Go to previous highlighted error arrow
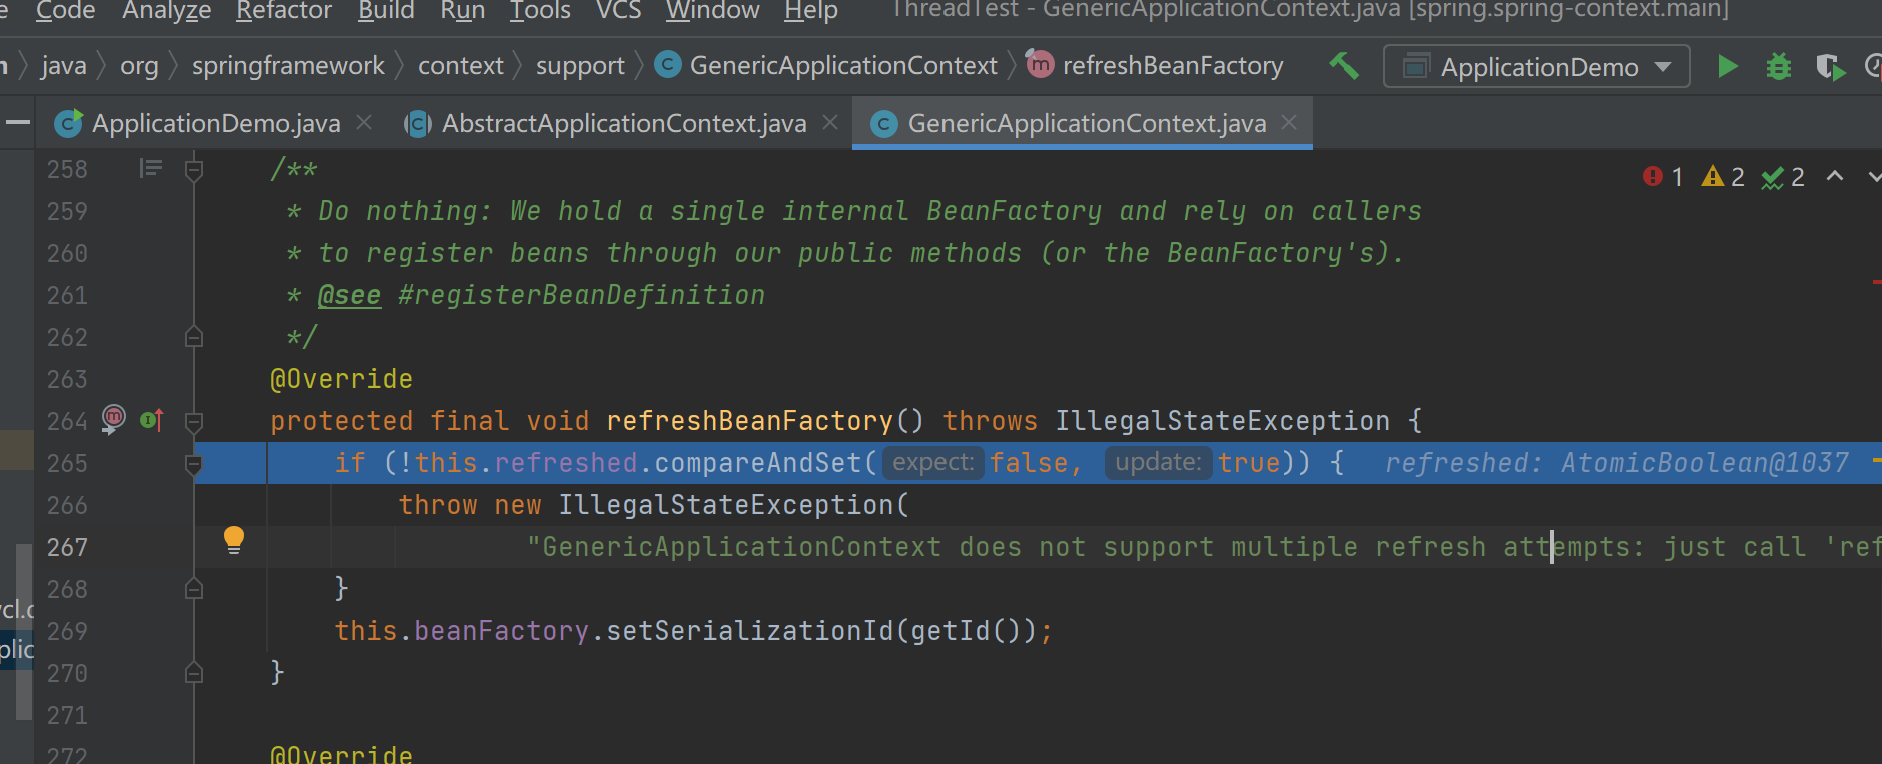Viewport: 1882px width, 764px height. point(1835,177)
